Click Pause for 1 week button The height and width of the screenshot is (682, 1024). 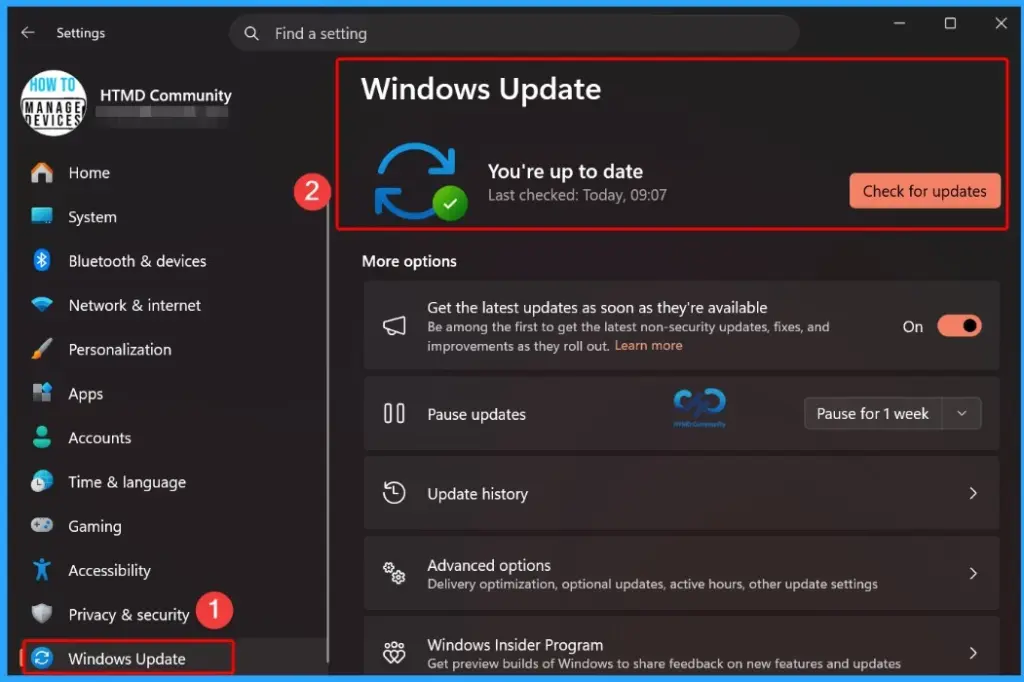pyautogui.click(x=872, y=414)
